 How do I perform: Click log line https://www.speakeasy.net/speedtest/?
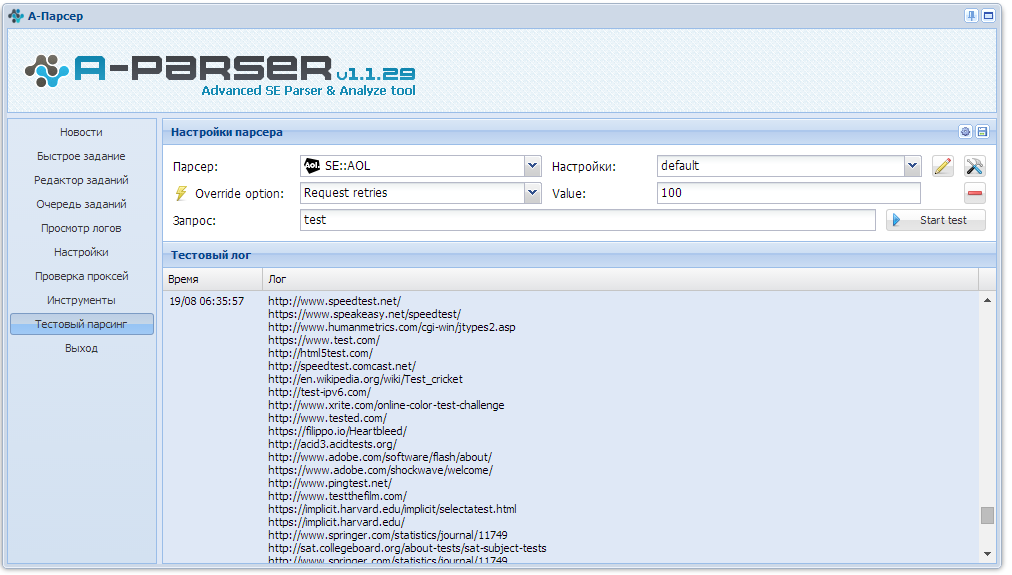tap(365, 314)
